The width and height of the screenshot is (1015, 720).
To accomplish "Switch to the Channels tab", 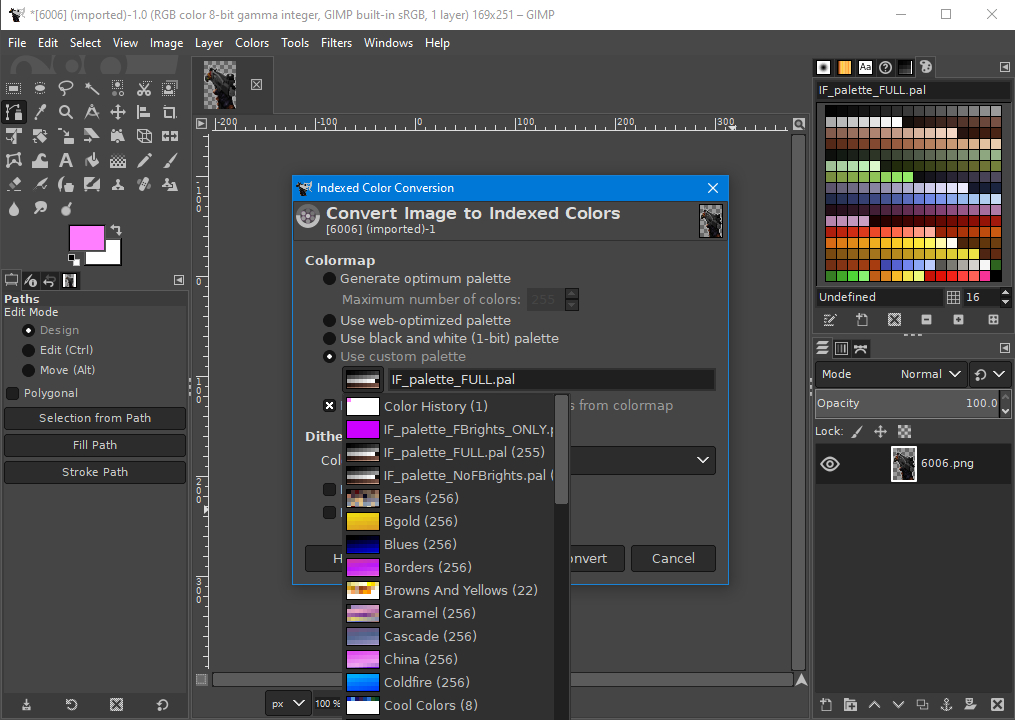I will point(842,349).
